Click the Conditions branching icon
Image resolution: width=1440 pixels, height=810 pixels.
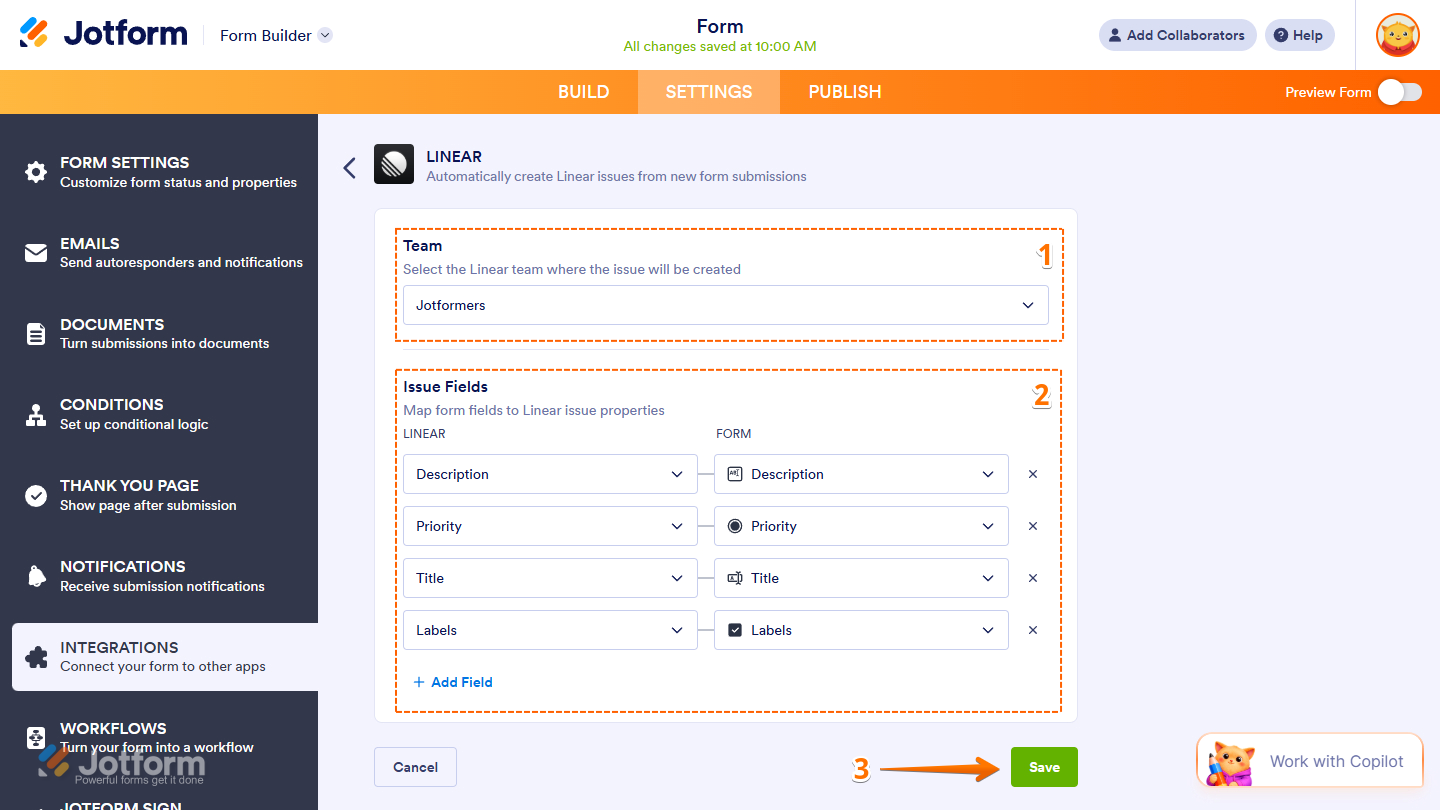(x=35, y=413)
